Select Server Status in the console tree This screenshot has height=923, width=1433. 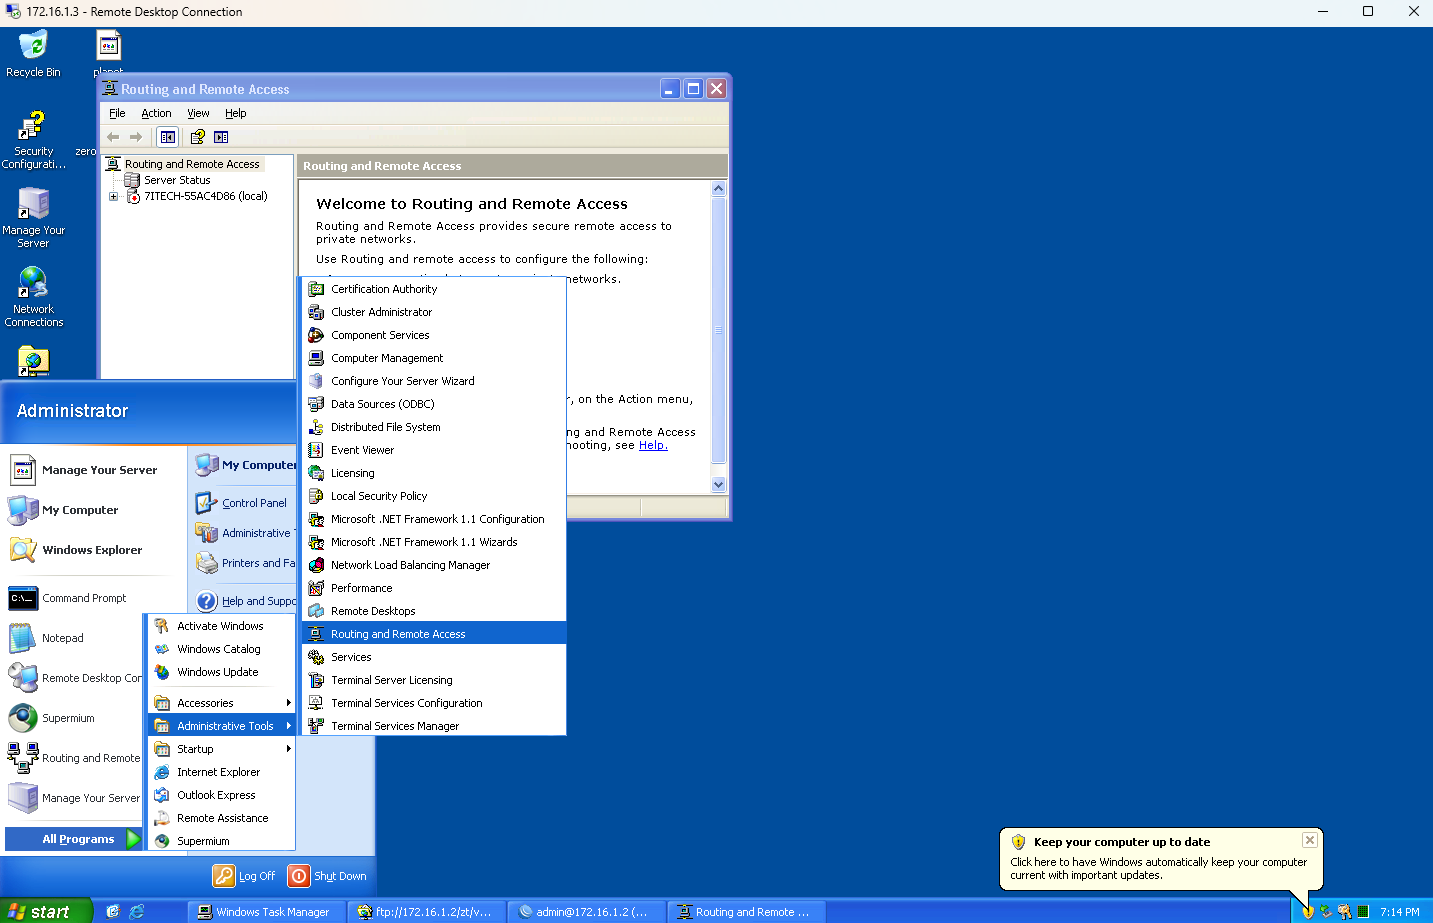tap(176, 180)
